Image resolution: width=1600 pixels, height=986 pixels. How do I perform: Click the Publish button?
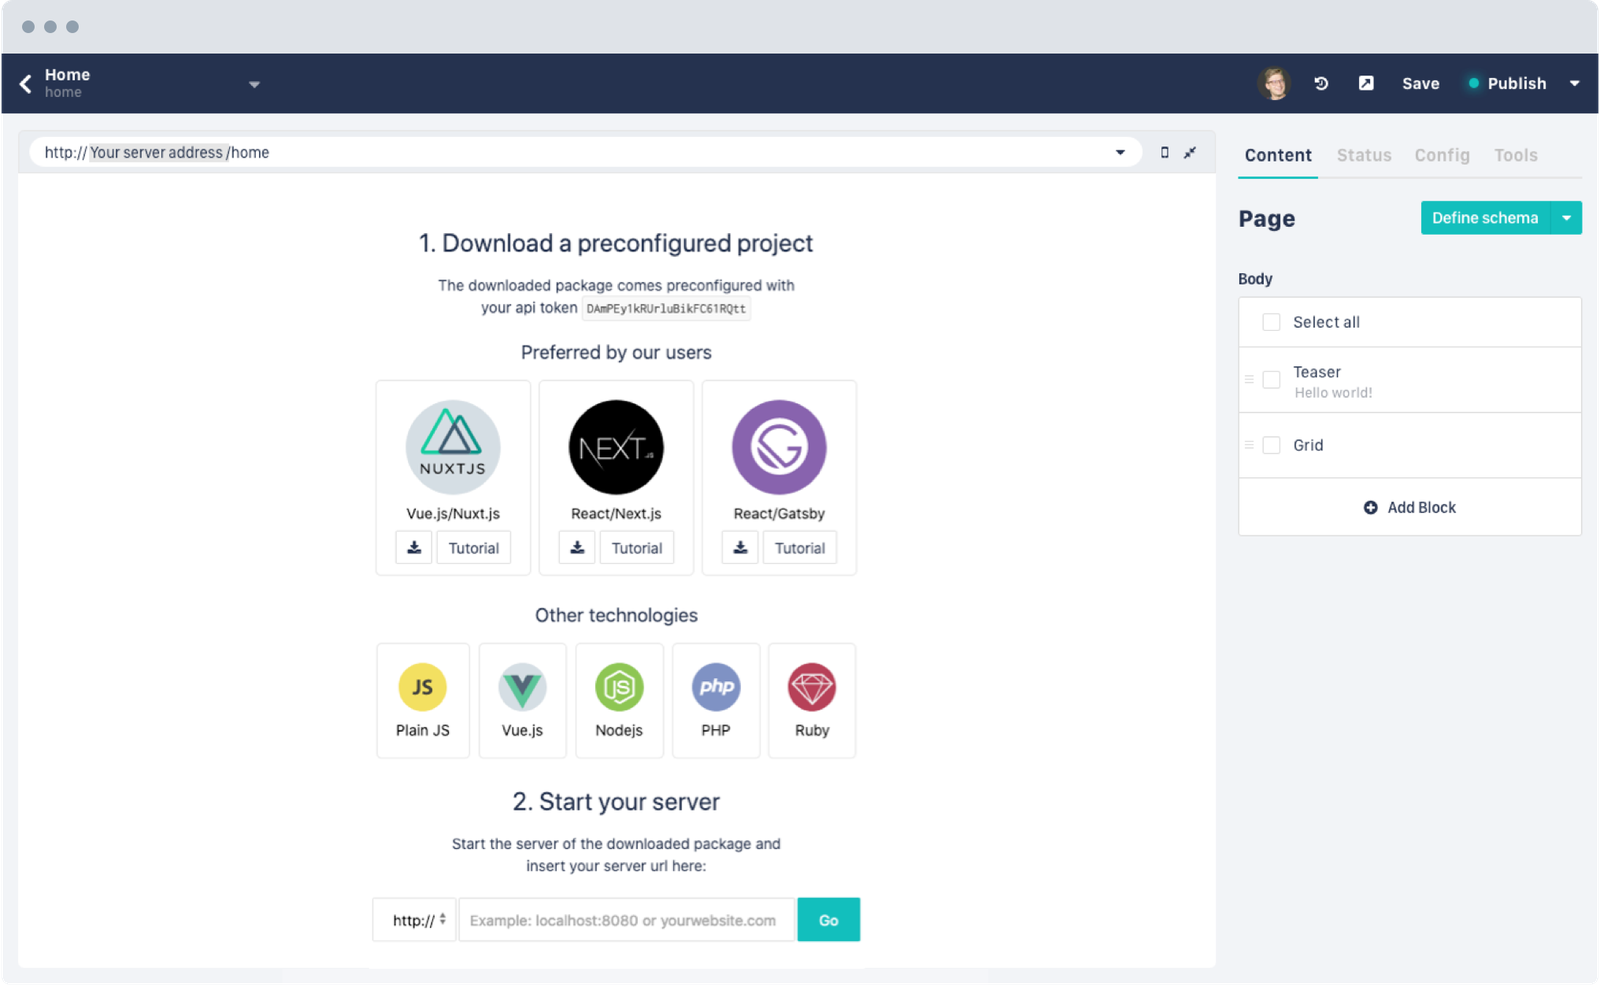[1508, 84]
